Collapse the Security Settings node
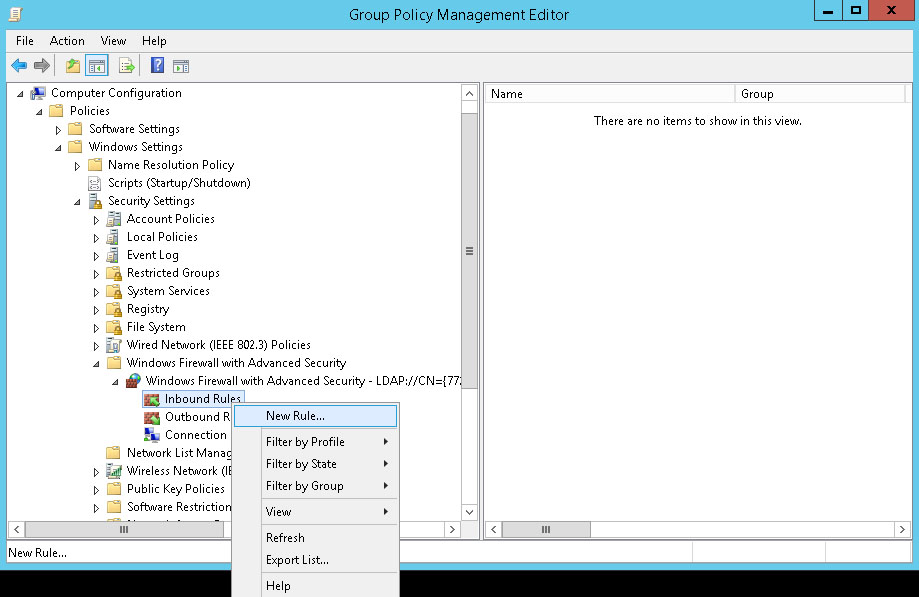Viewport: 919px width, 597px height. pos(78,202)
